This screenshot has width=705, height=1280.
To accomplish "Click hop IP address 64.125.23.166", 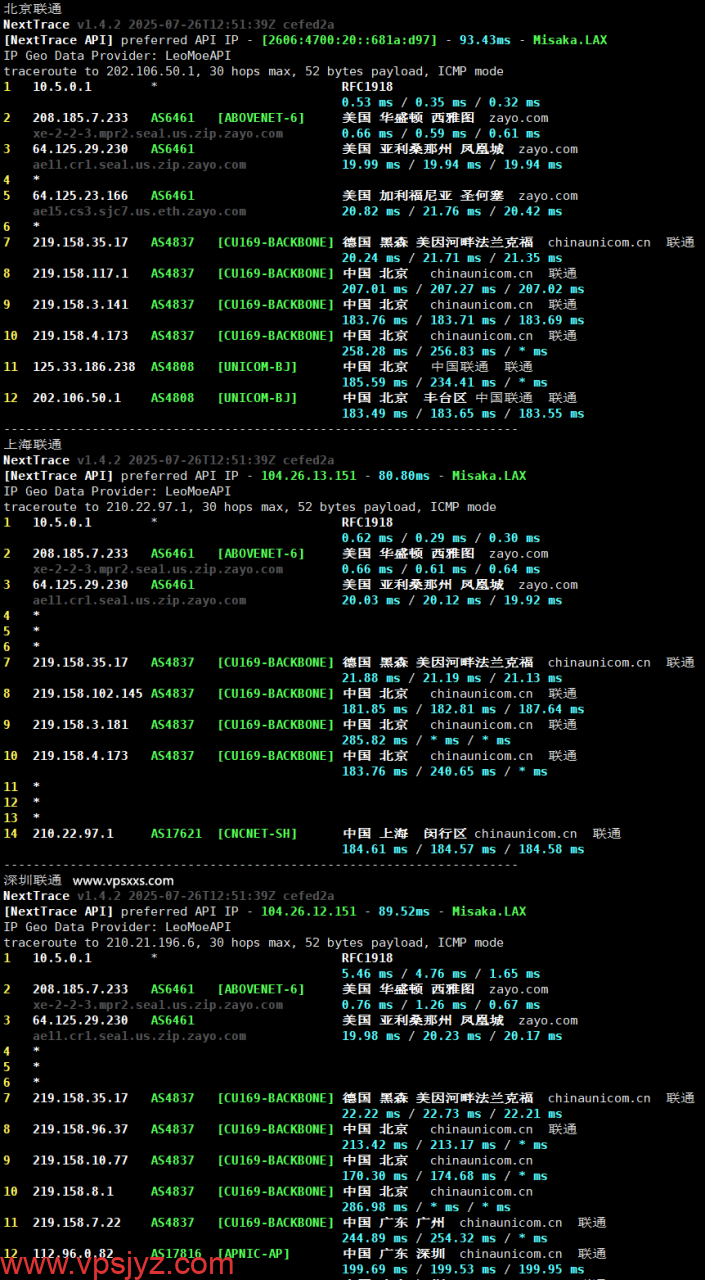I will click(80, 196).
